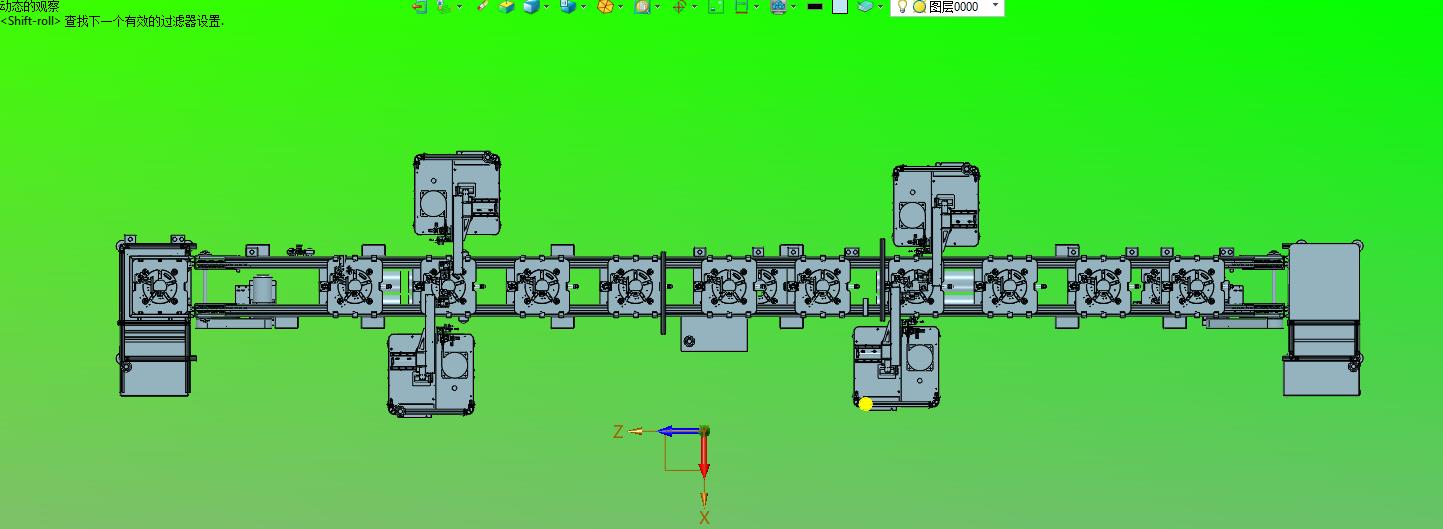This screenshot has height=529, width=1443.
Task: Click the red crosshair coordinate icon
Action: pos(678,6)
